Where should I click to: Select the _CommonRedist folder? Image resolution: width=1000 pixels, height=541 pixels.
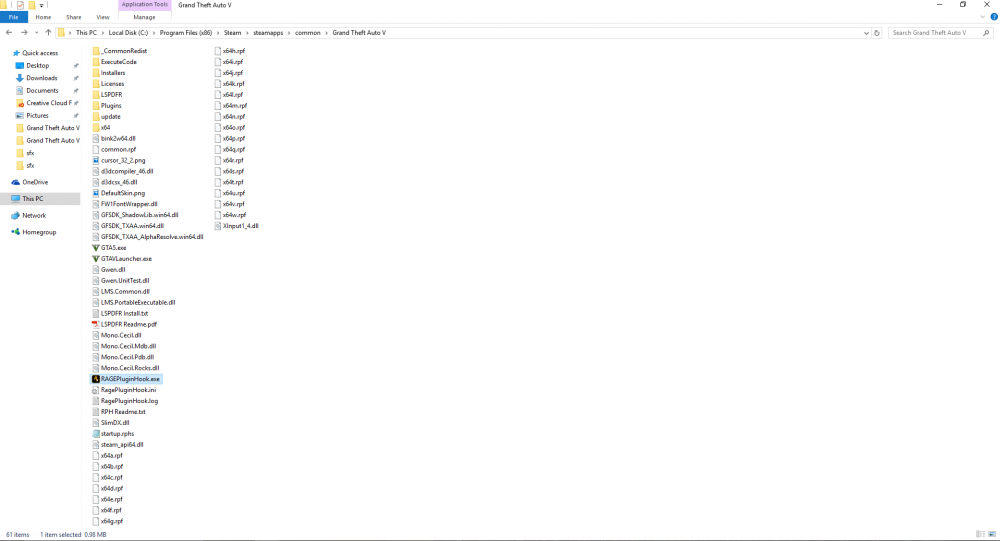point(119,51)
